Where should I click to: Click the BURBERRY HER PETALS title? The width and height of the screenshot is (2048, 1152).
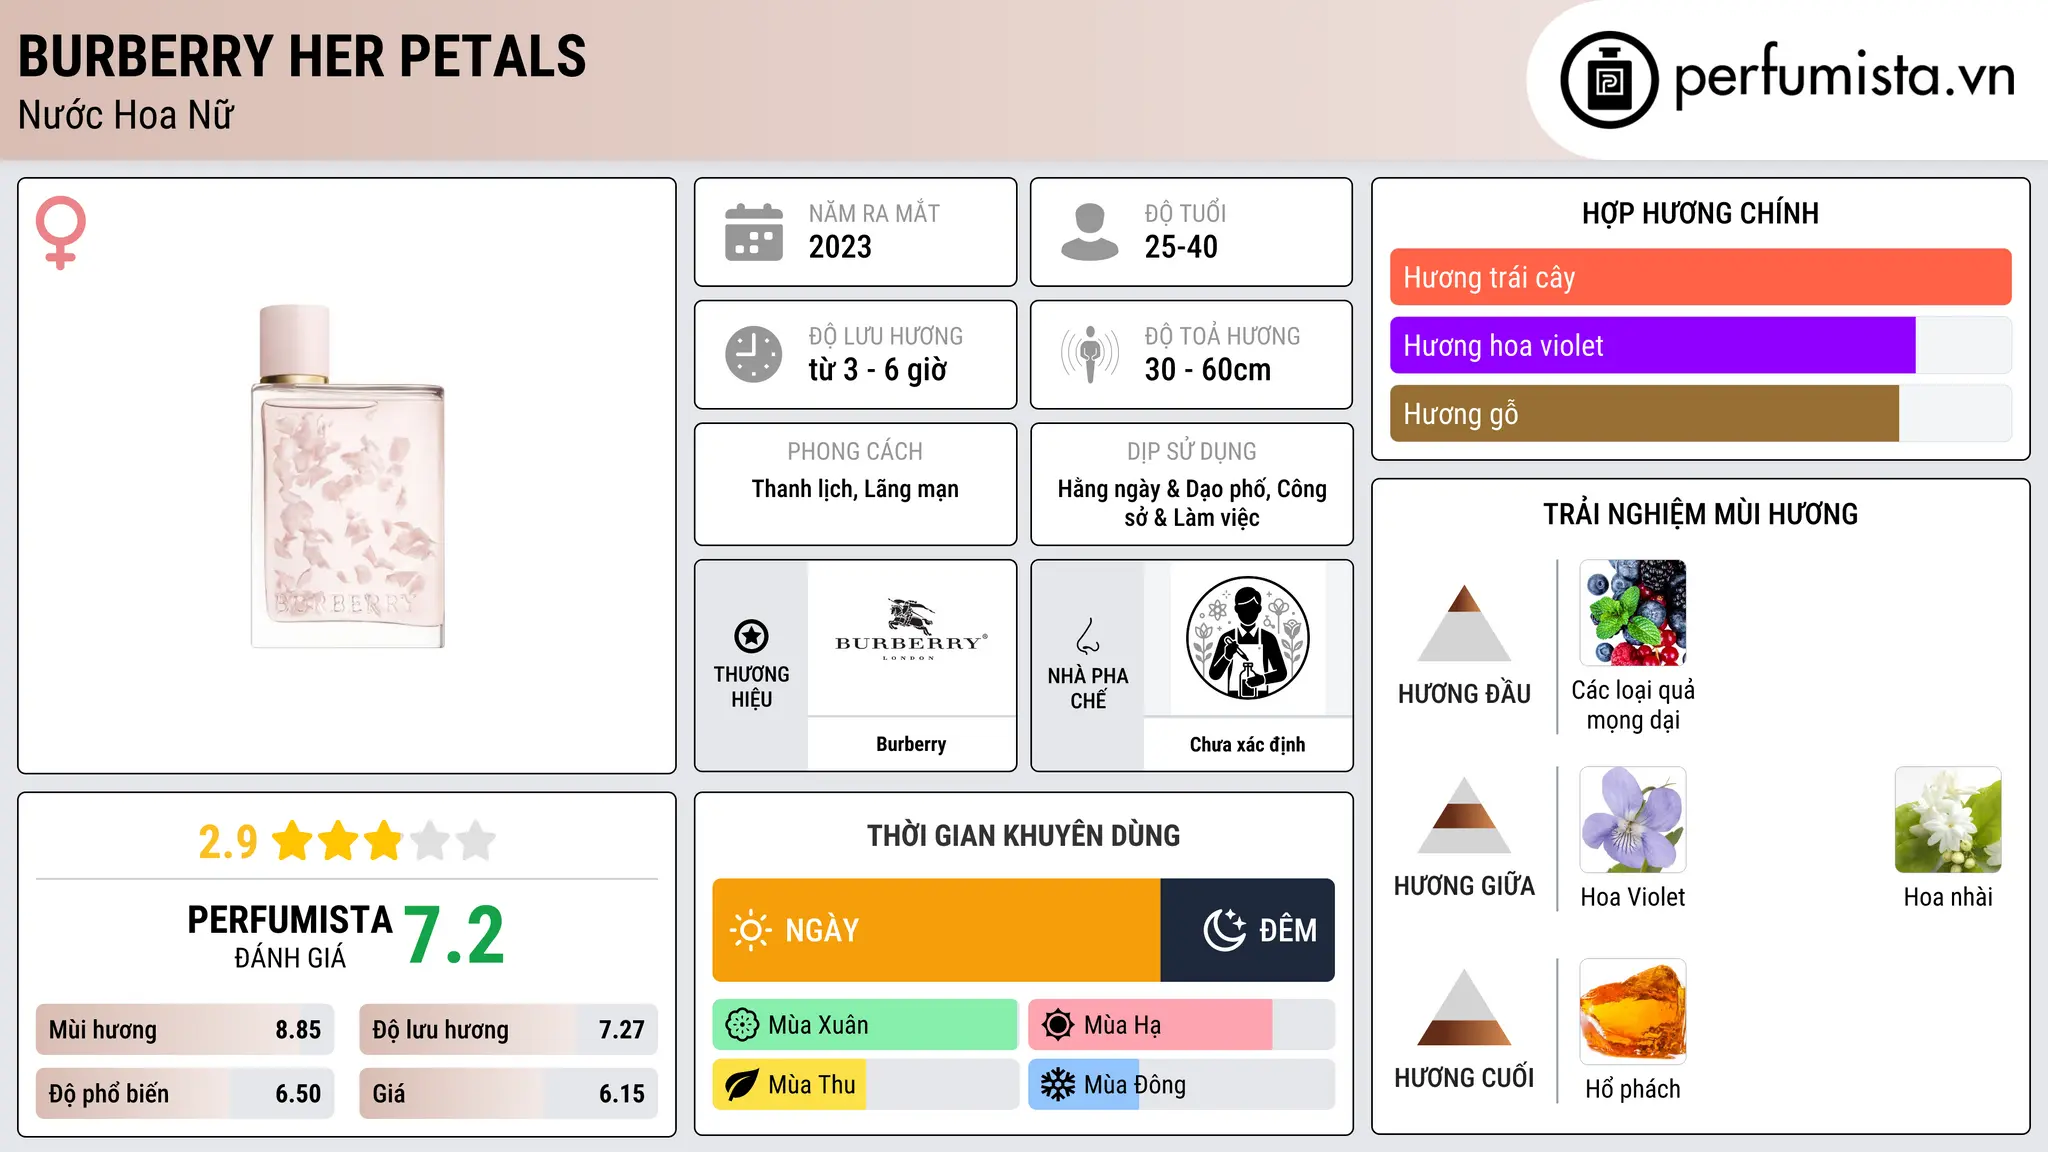[302, 56]
